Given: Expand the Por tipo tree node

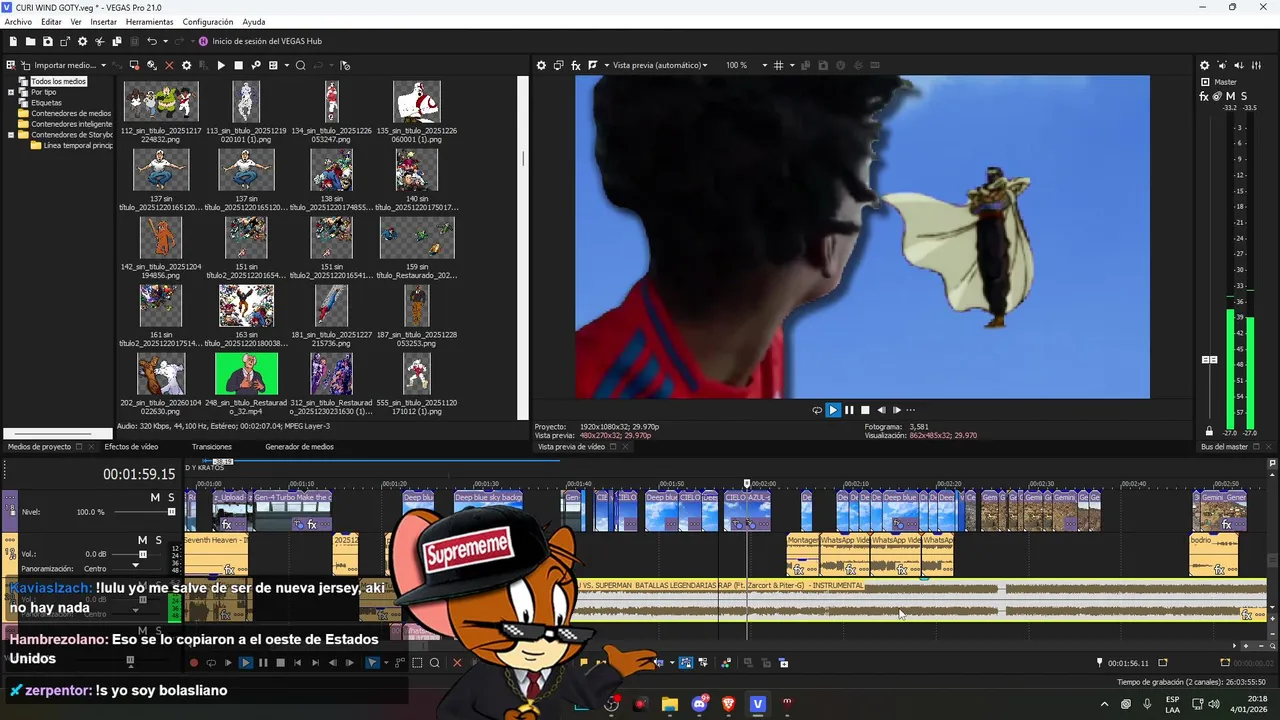Looking at the screenshot, I should (11, 92).
